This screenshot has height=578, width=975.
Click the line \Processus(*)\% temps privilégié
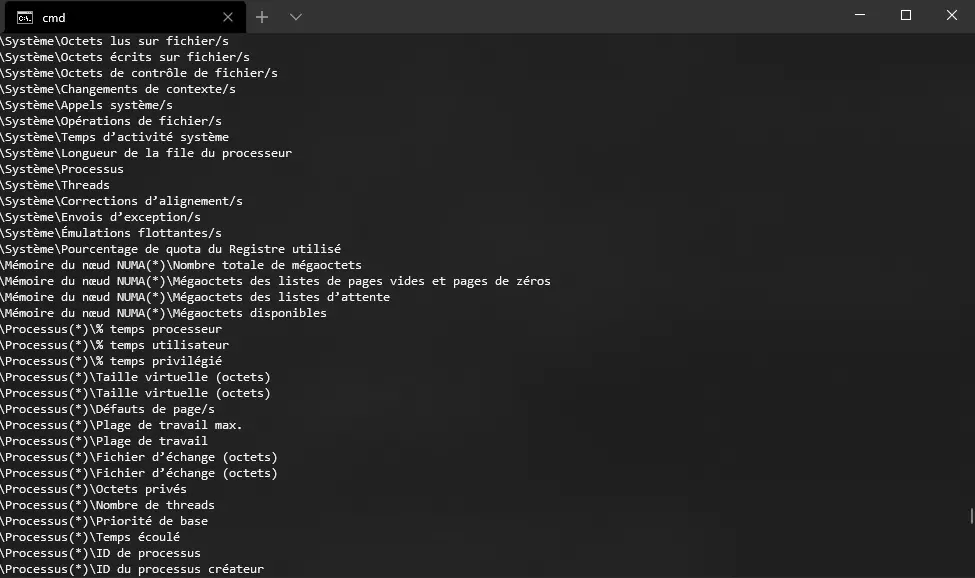(111, 361)
